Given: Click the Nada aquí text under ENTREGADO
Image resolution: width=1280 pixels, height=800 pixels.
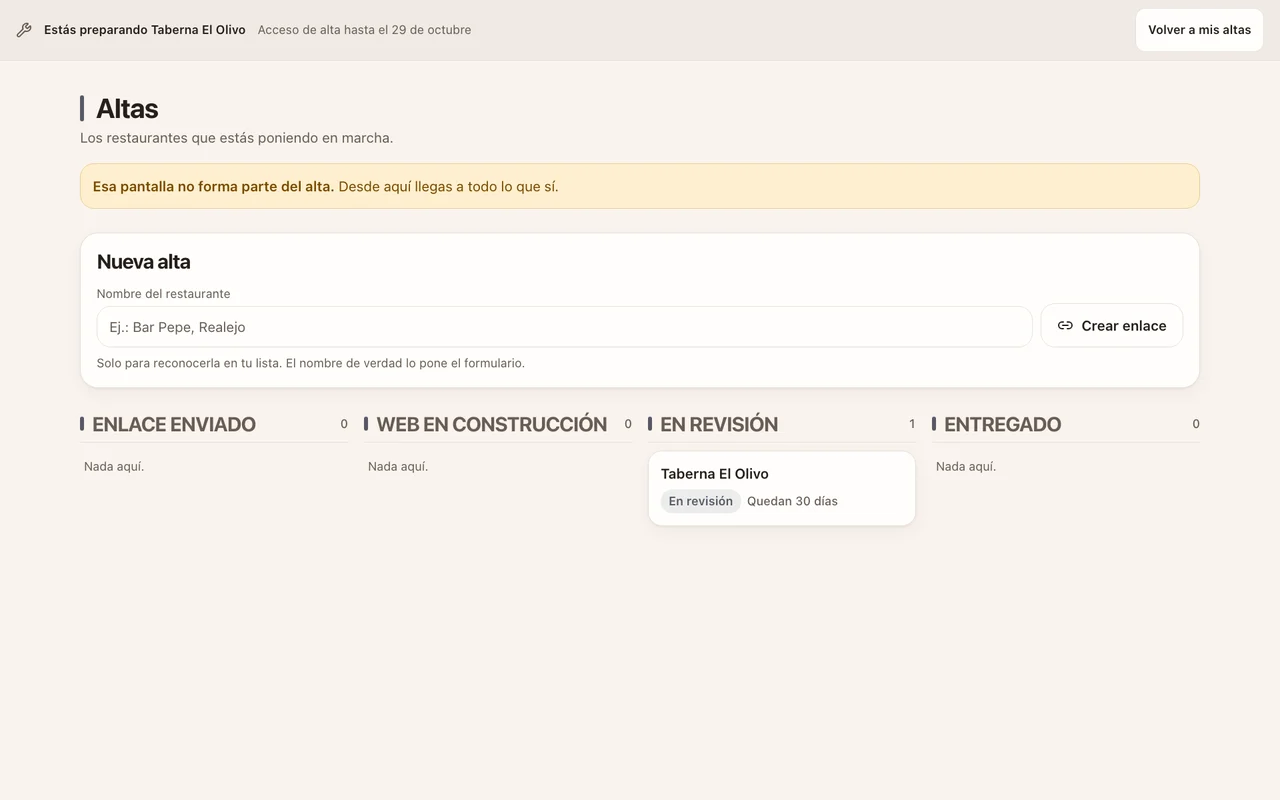Looking at the screenshot, I should tap(966, 466).
